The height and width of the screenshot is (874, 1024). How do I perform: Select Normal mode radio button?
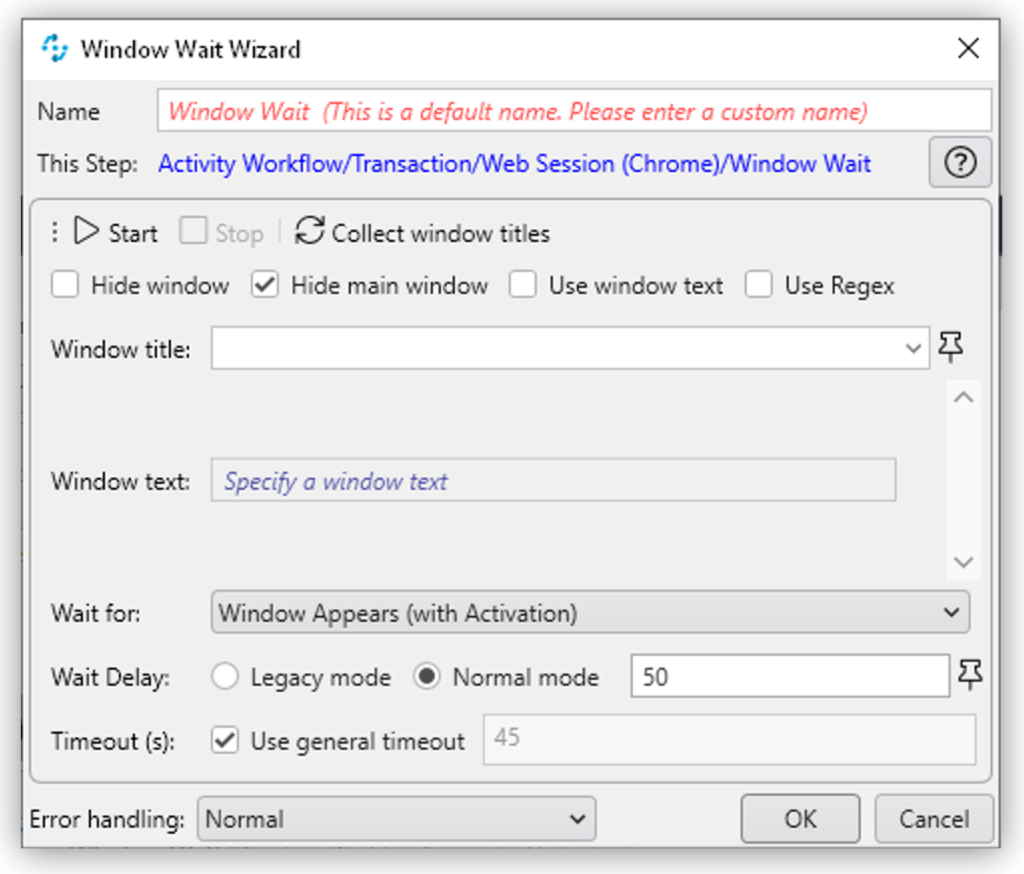point(428,677)
